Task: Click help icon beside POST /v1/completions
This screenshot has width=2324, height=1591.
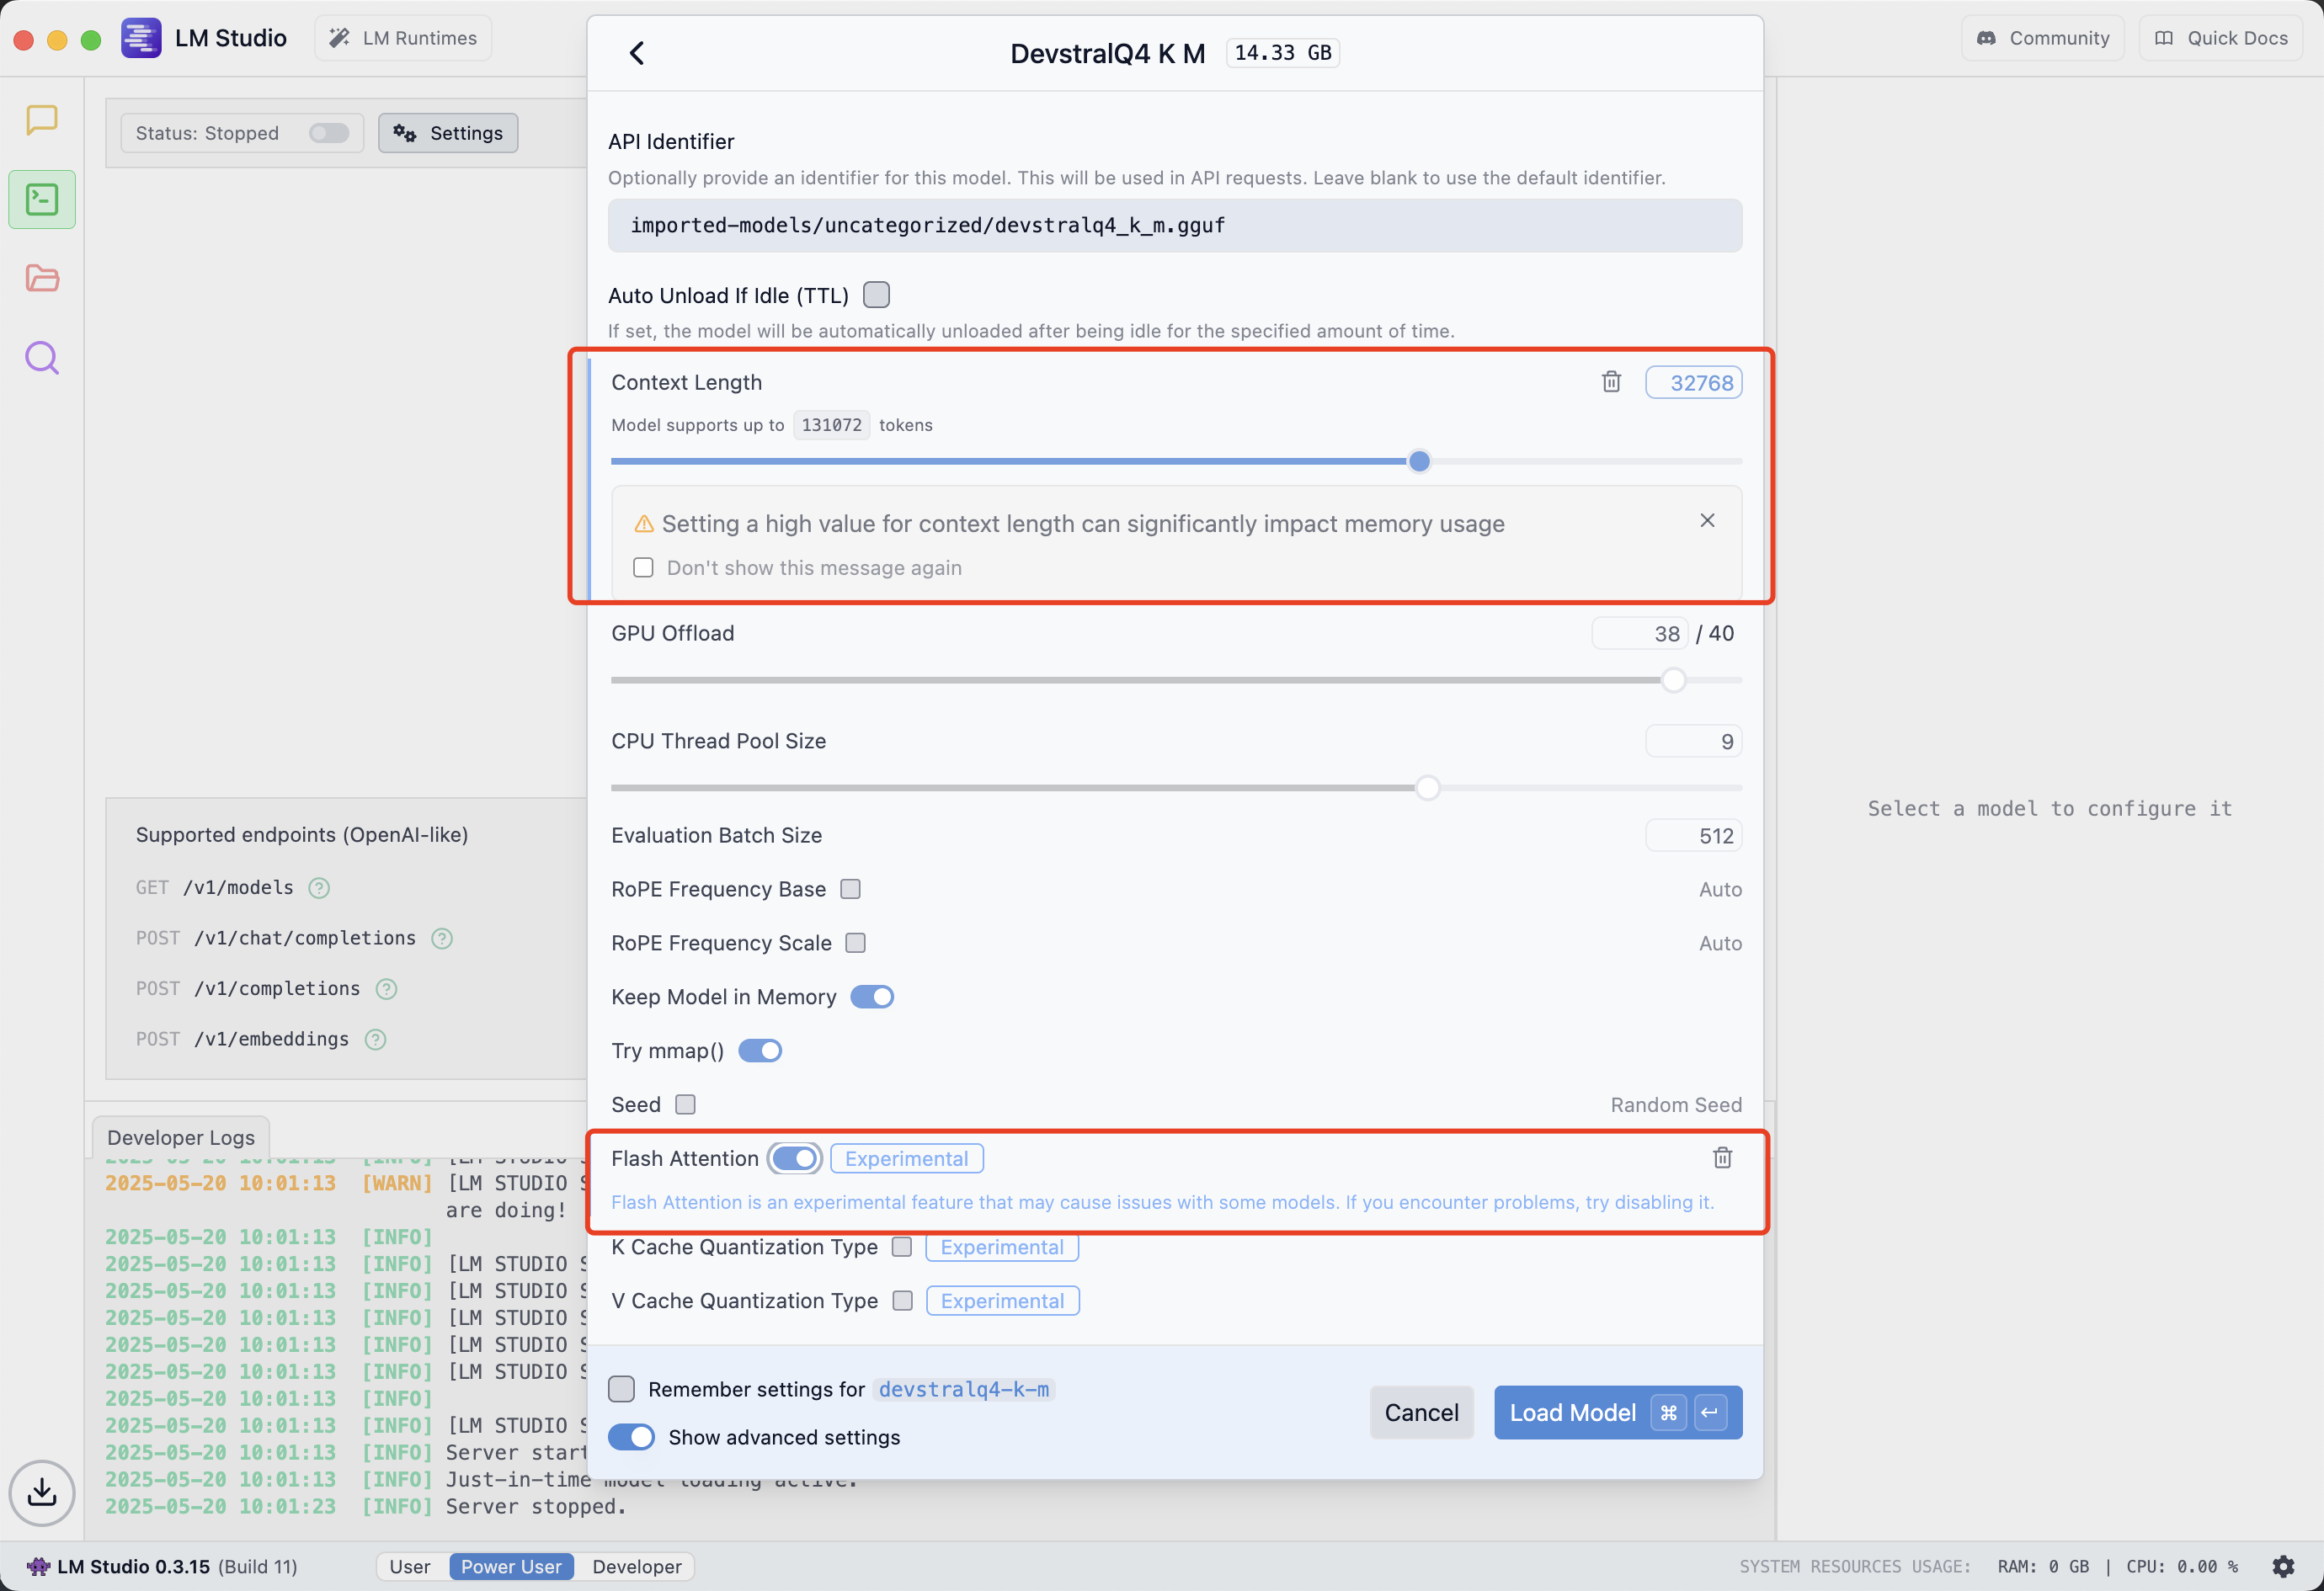Action: [386, 989]
